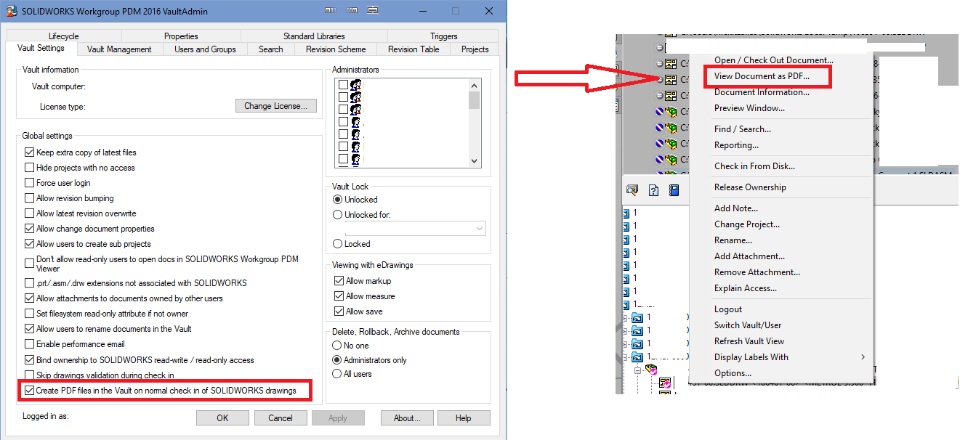960x440 pixels.
Task: Click the Administrators list scroll up arrow
Action: (474, 84)
